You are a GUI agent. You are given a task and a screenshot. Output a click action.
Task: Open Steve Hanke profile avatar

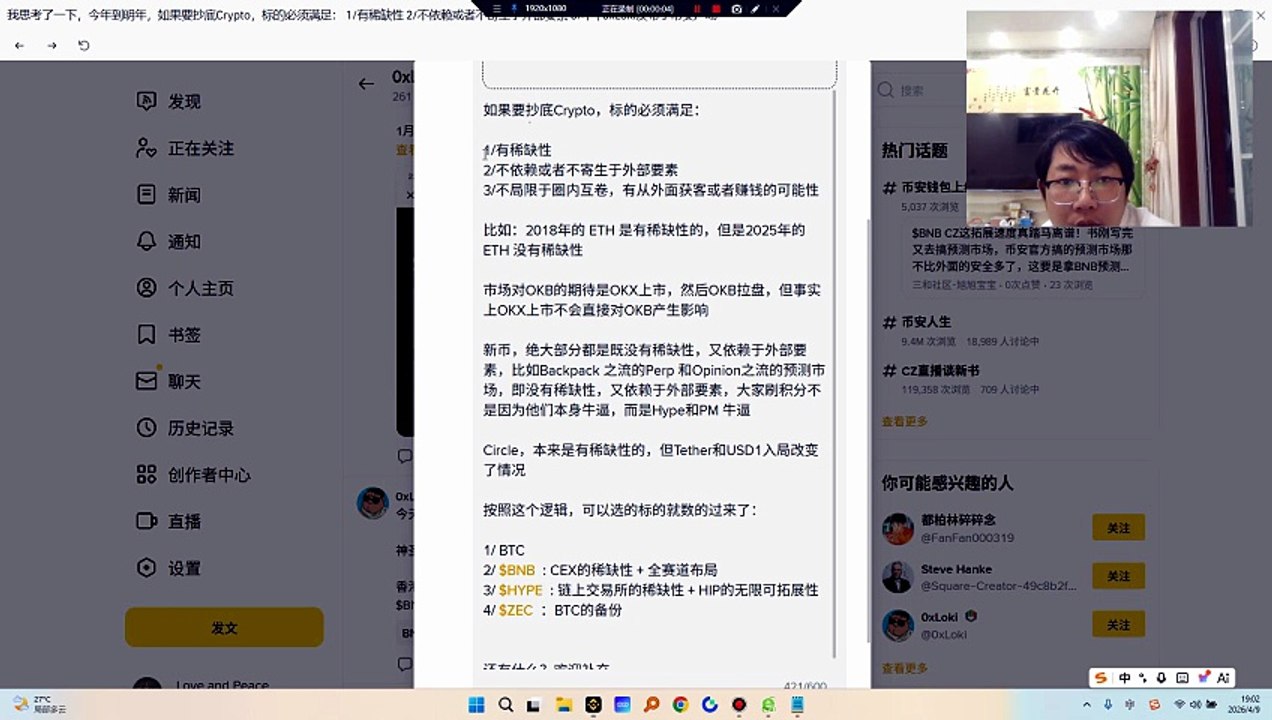(897, 576)
